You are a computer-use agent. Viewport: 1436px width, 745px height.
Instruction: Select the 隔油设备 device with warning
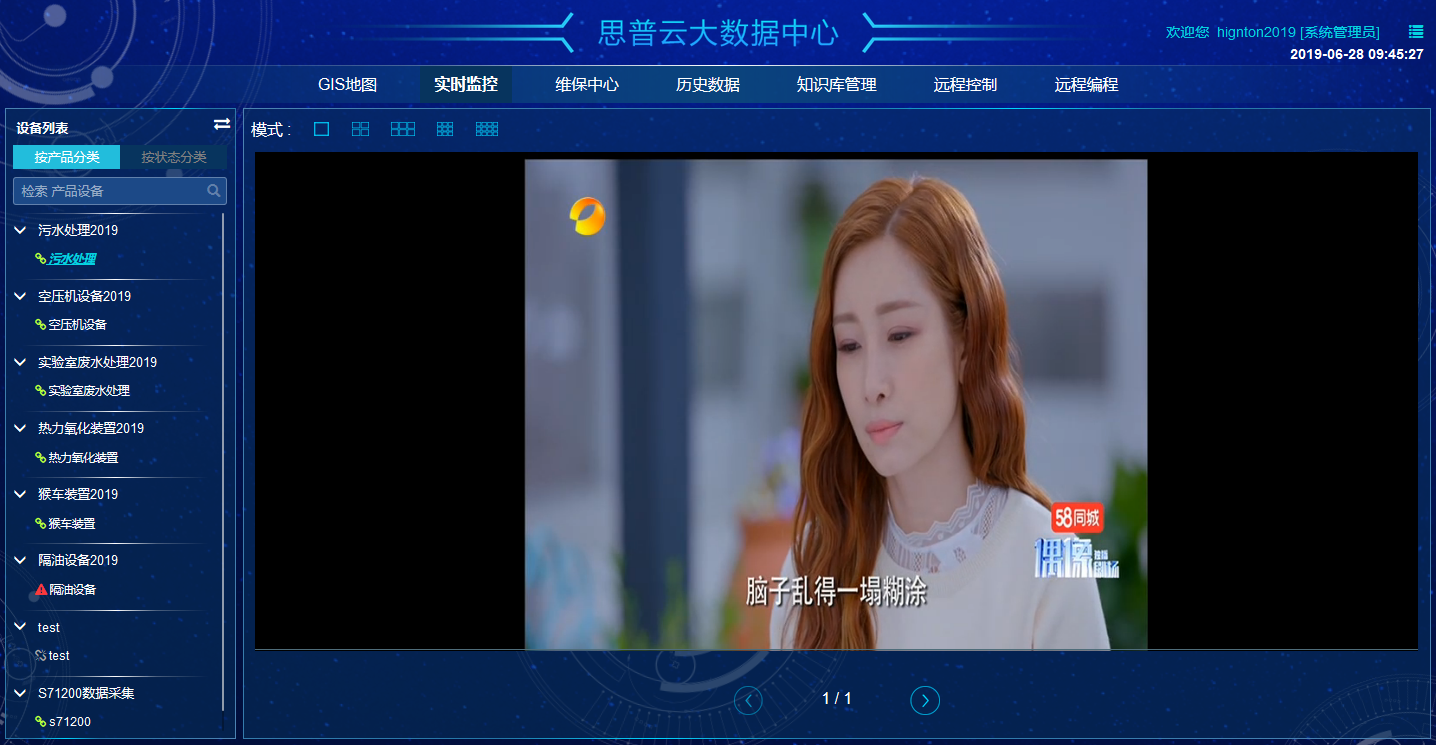(72, 590)
